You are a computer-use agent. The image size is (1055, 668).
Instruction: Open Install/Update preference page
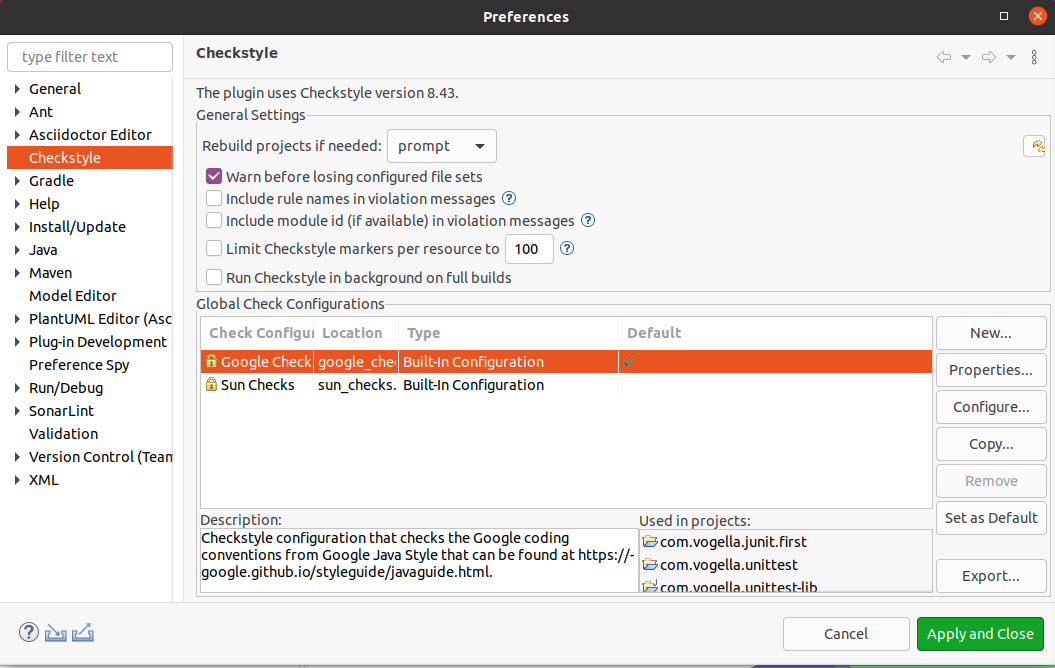click(x=77, y=227)
